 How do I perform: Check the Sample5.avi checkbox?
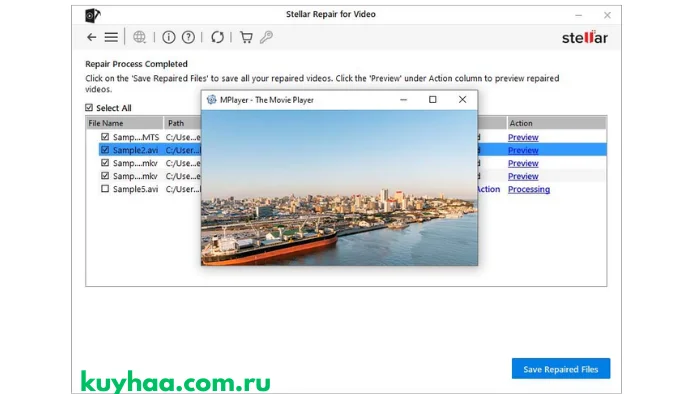(x=105, y=189)
